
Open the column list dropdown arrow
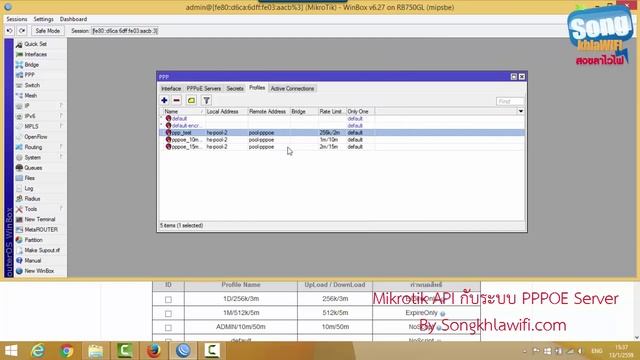521,111
